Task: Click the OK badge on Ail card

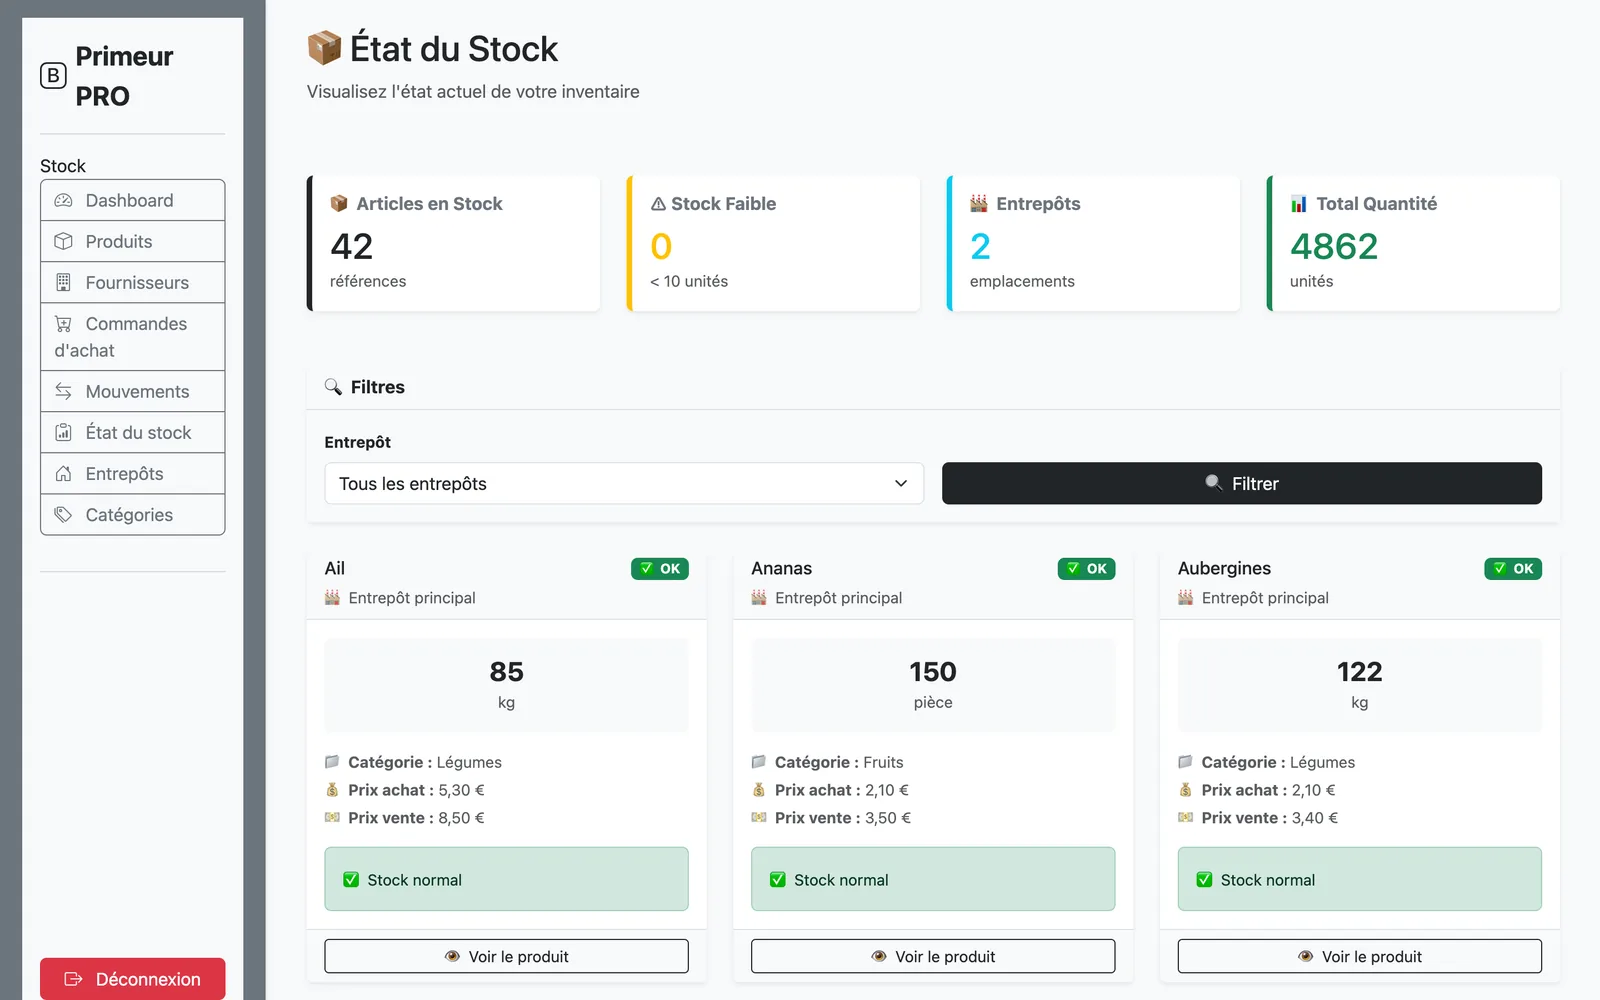Action: pos(660,569)
